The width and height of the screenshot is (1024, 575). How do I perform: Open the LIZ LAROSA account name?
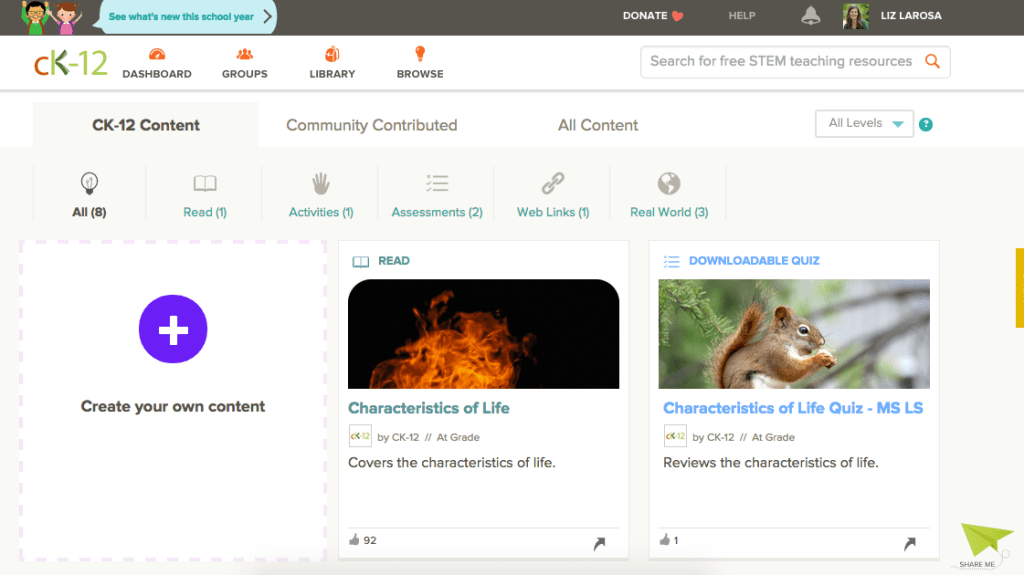[x=911, y=16]
